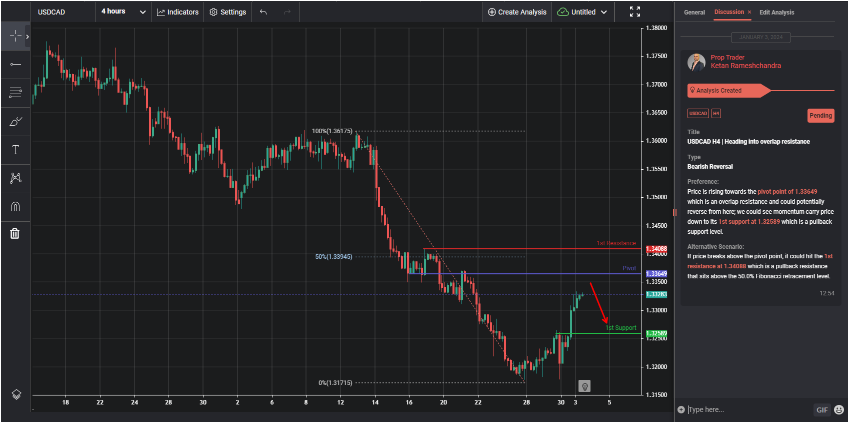This screenshot has width=848, height=422.
Task: Switch to the General tab
Action: pyautogui.click(x=694, y=12)
